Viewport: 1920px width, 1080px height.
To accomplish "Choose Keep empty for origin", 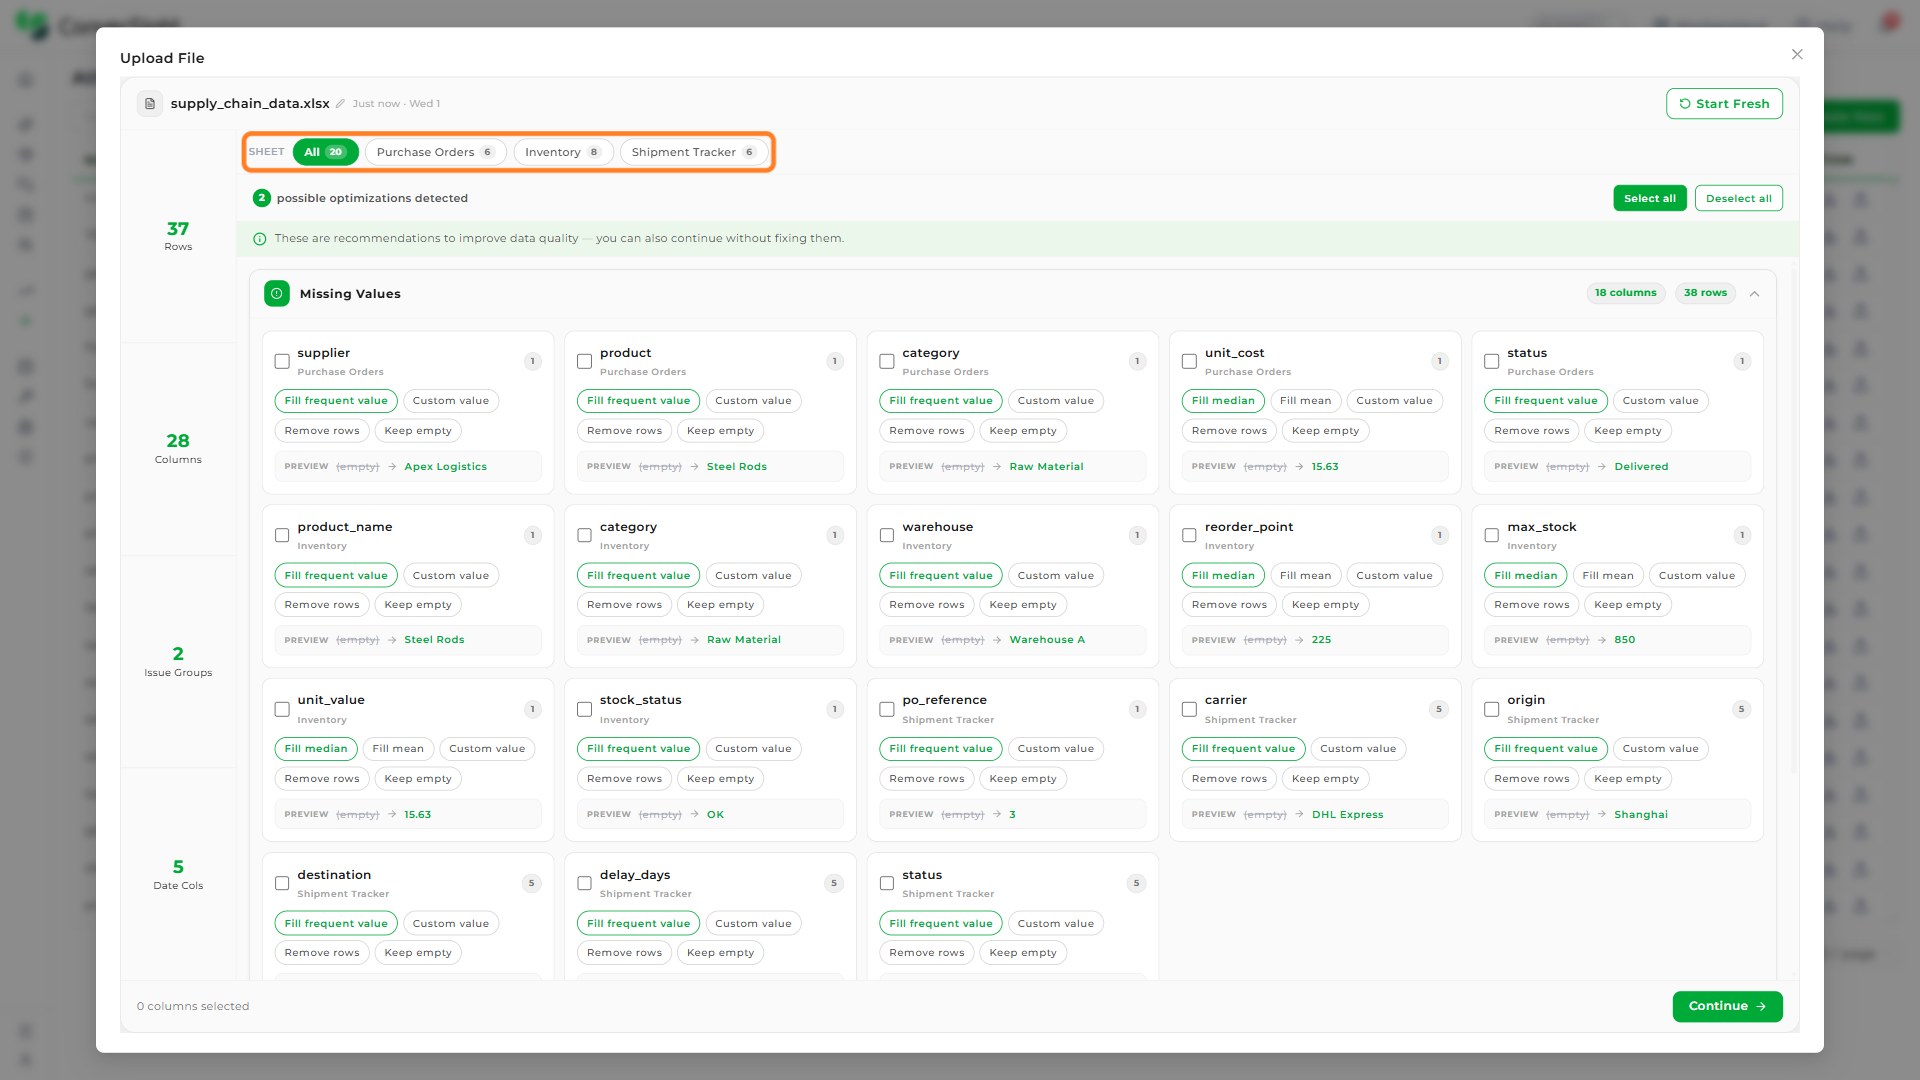I will [x=1627, y=779].
